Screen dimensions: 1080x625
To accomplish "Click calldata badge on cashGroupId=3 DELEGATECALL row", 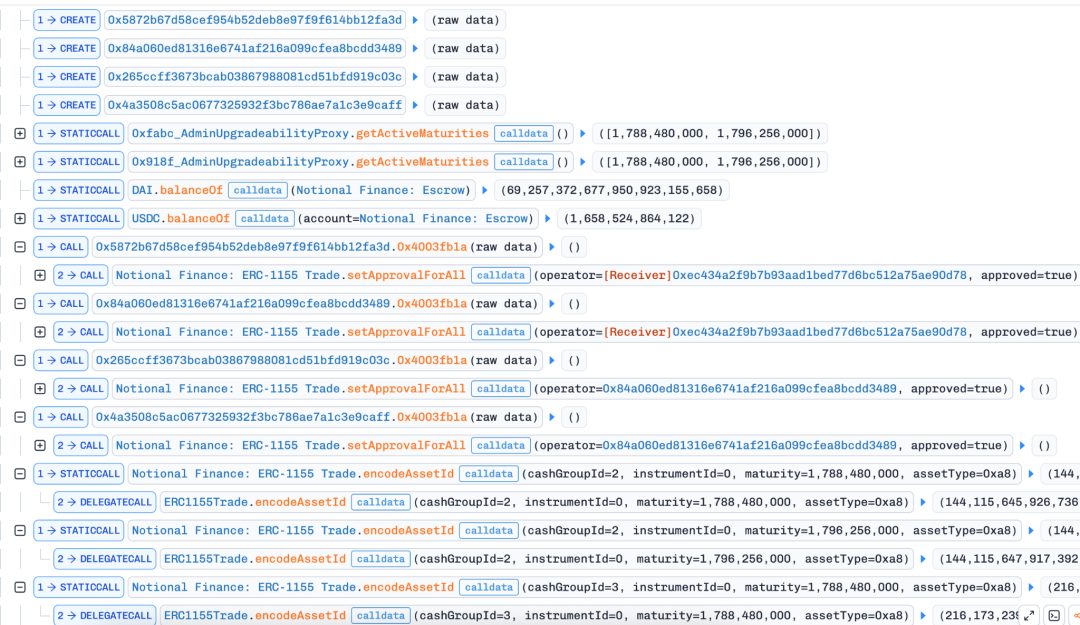I will coord(381,615).
